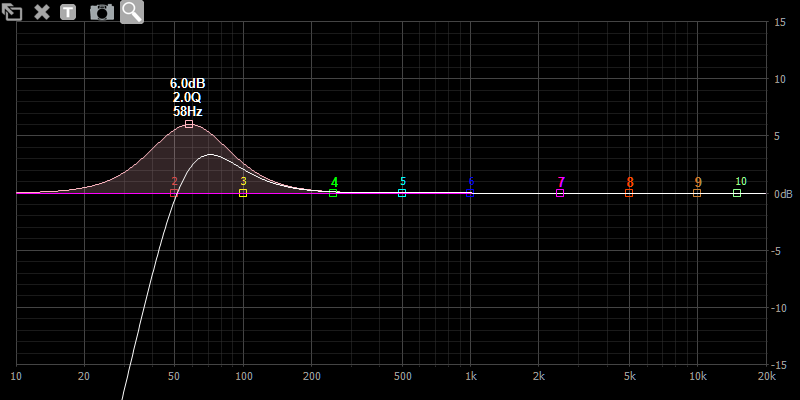
Task: Click the 2.0Q value label
Action: pos(188,97)
